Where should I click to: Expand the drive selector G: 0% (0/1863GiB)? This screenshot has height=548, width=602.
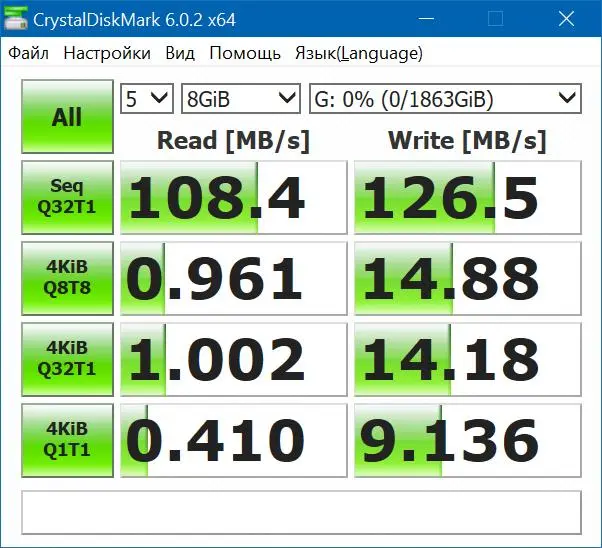[445, 99]
